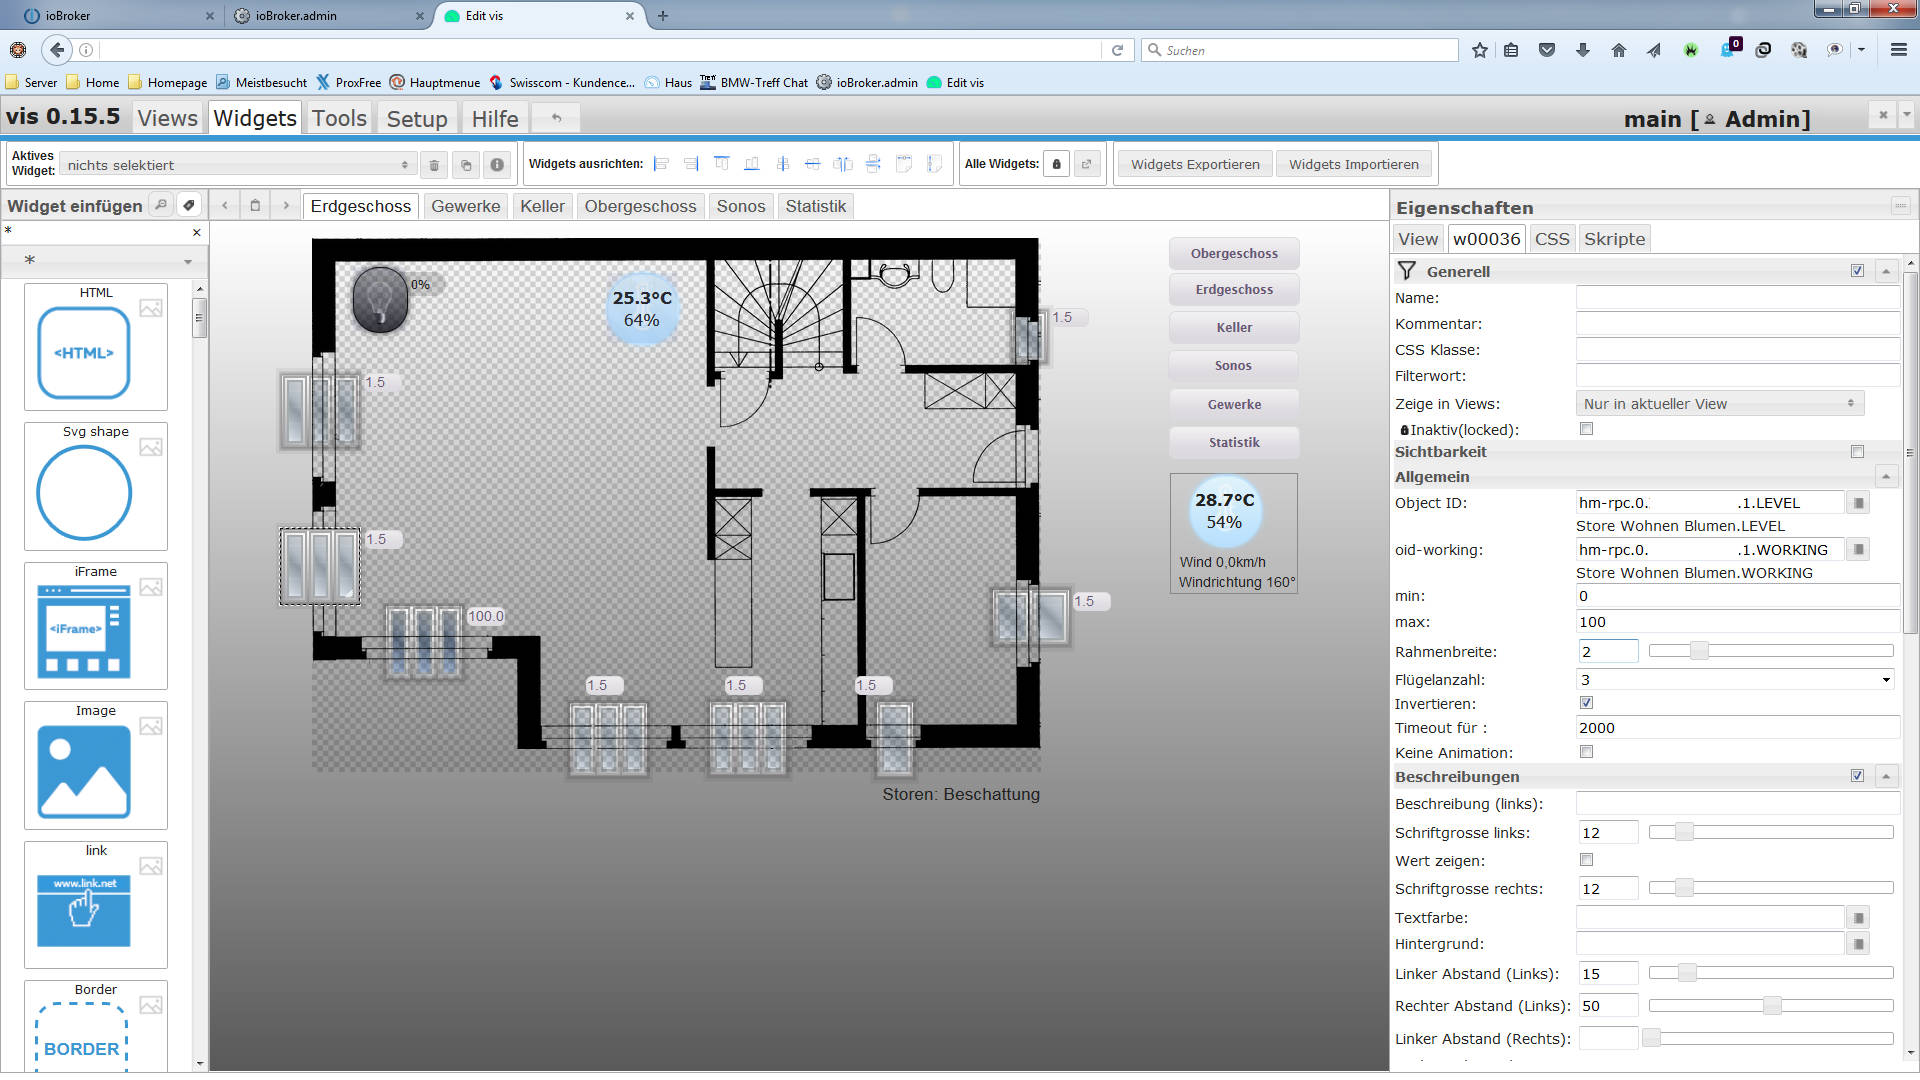Click the Widgets Exportieren button
This screenshot has width=1920, height=1080.
coord(1195,164)
